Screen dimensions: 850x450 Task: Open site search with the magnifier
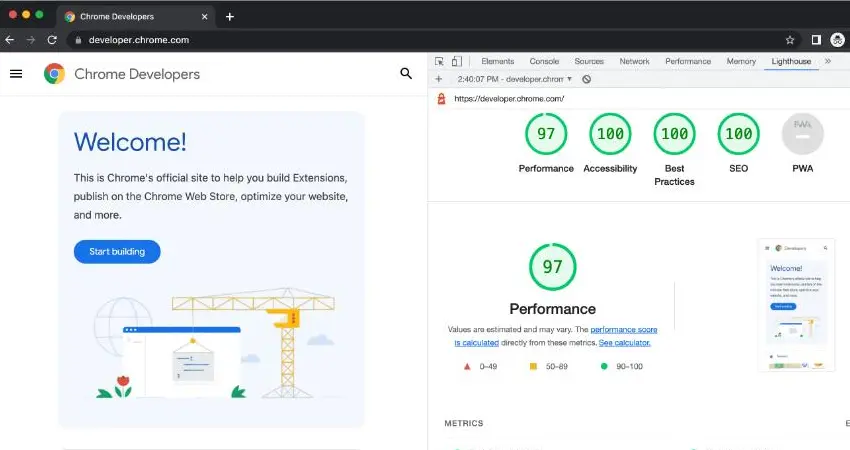[406, 73]
